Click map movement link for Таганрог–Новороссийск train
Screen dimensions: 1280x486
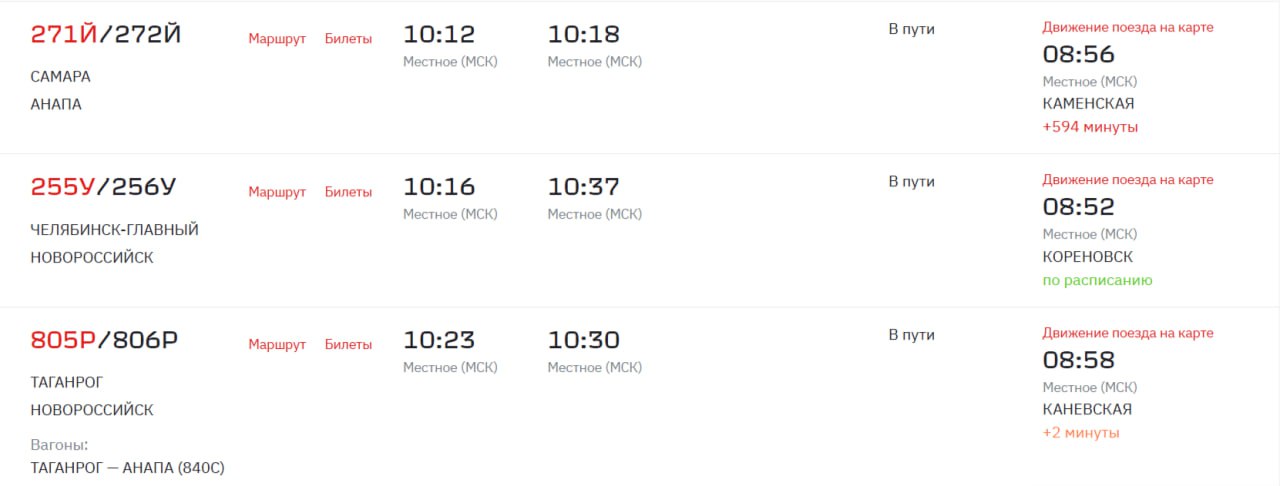point(1128,333)
